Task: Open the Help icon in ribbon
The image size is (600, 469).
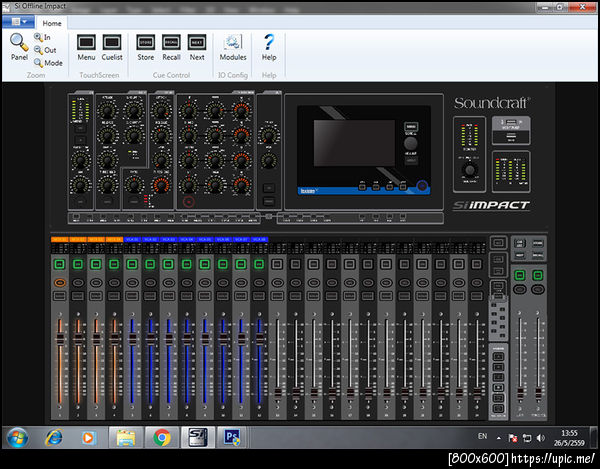Action: tap(268, 44)
